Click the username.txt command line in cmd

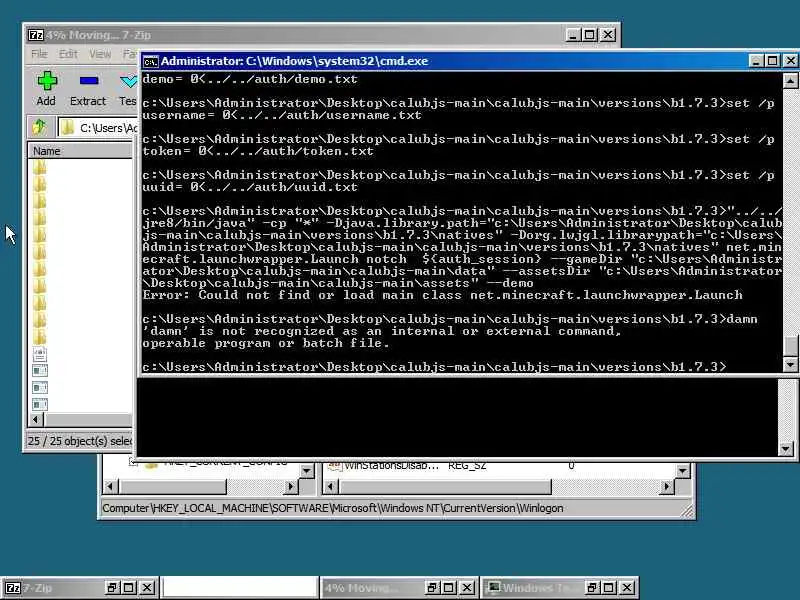point(282,115)
